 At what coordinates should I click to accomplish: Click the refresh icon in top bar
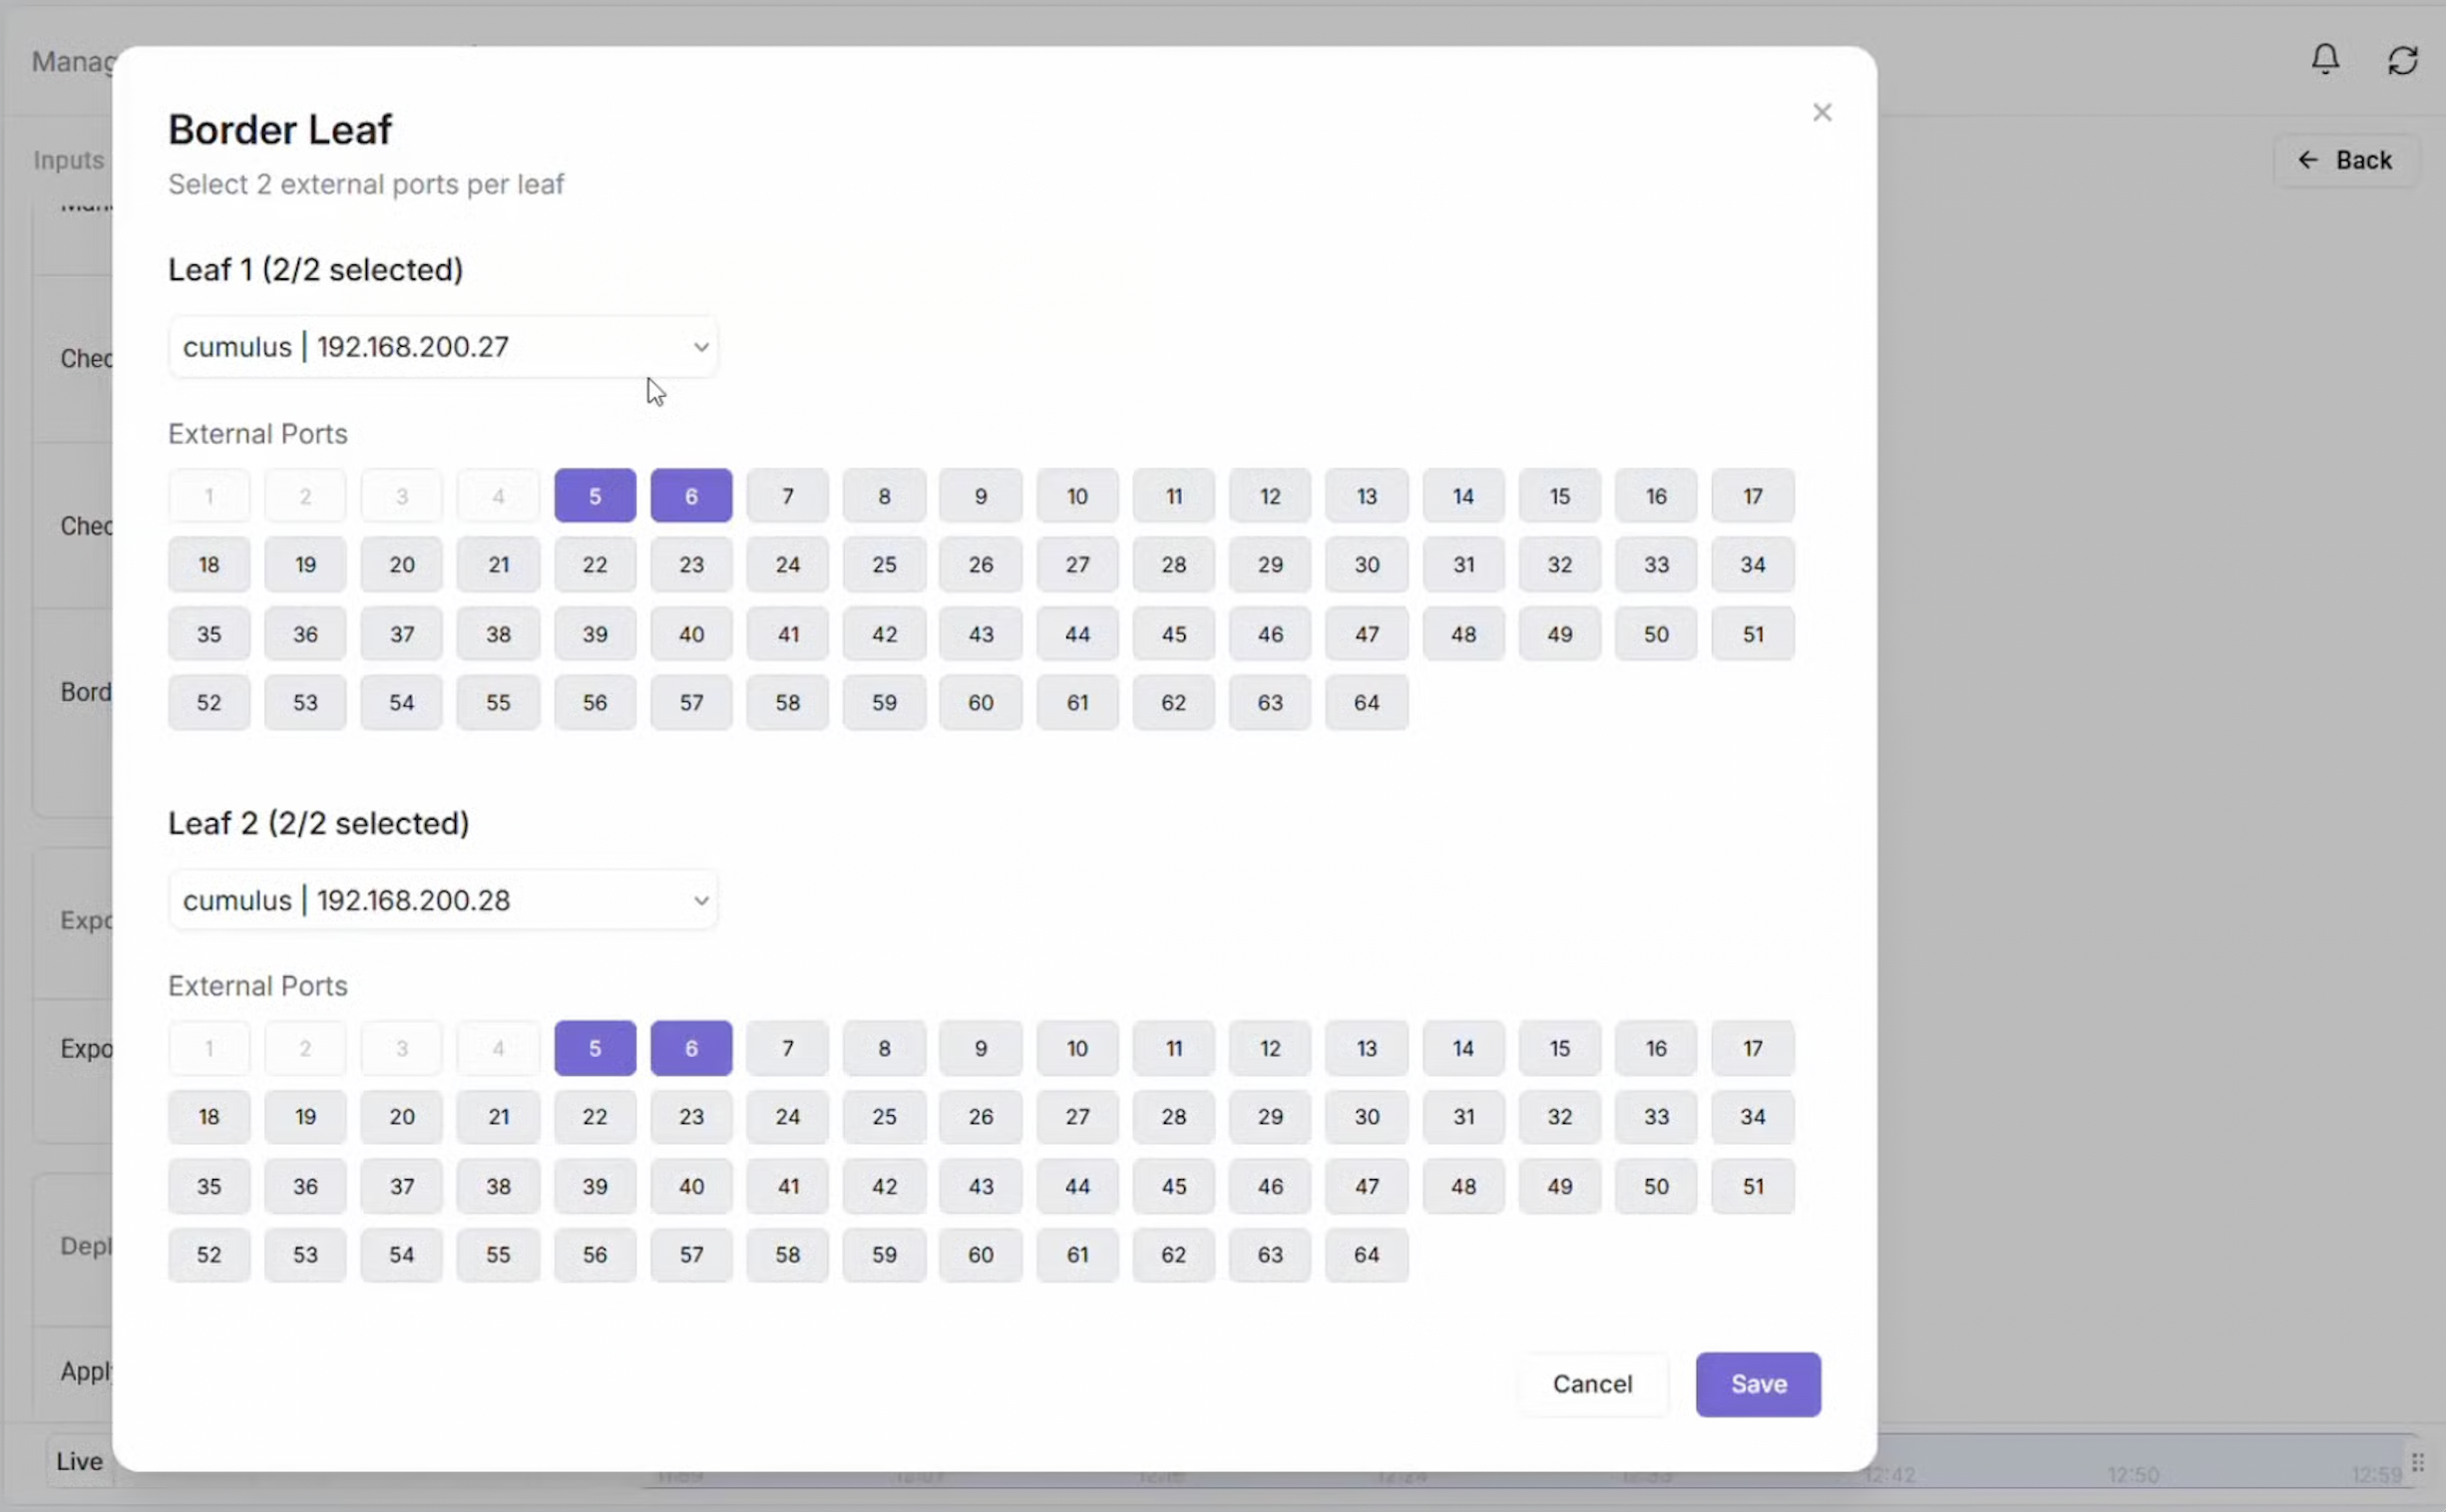pyautogui.click(x=2402, y=60)
